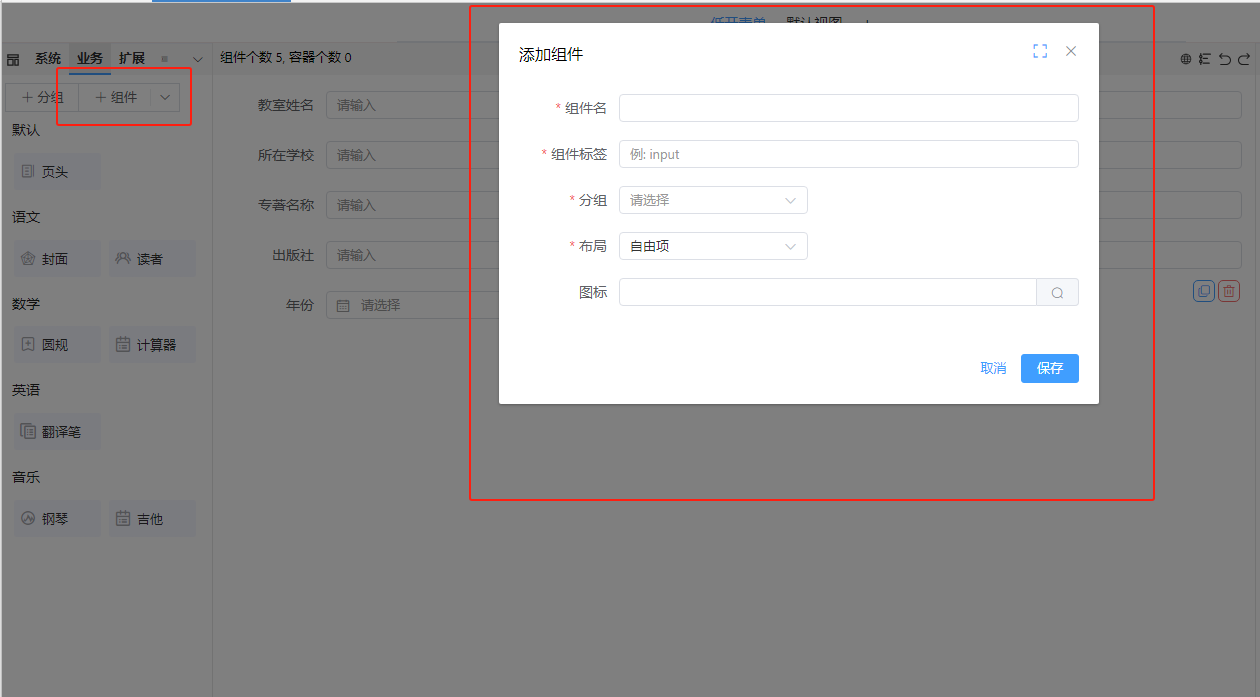This screenshot has height=697, width=1260.
Task: Click the 组件名 input field
Action: [848, 108]
